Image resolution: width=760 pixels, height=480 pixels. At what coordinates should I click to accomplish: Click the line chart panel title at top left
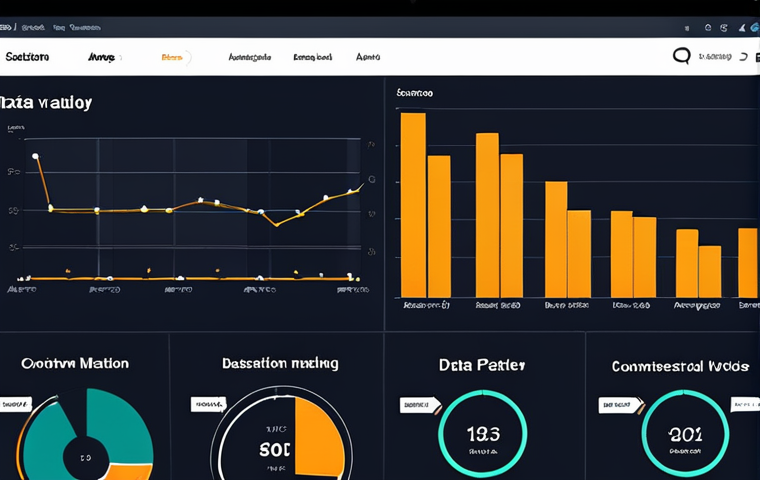46,103
